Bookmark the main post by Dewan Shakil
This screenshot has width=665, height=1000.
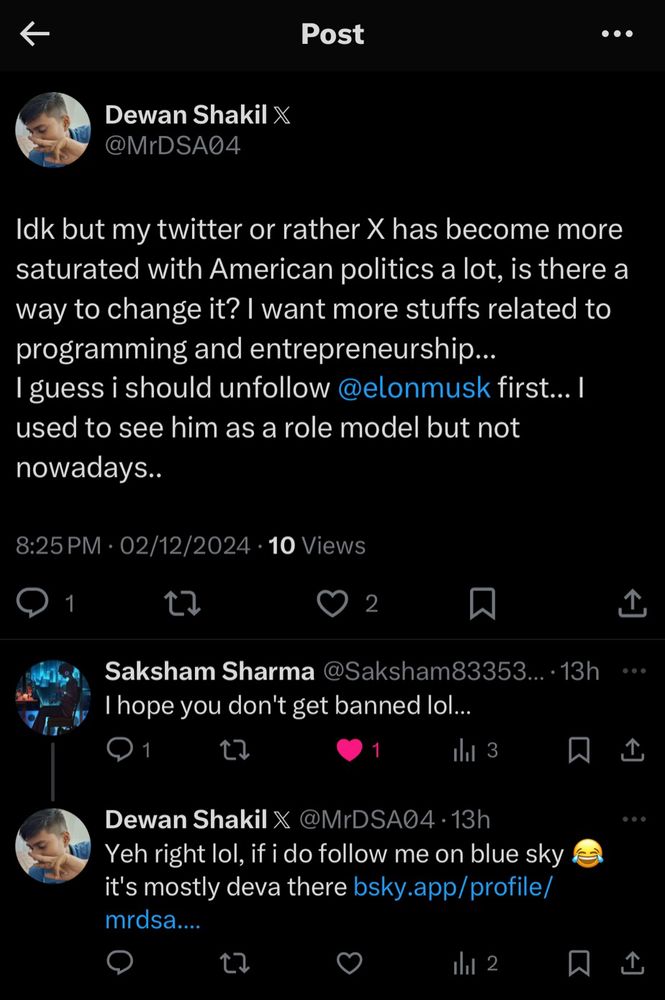(483, 602)
